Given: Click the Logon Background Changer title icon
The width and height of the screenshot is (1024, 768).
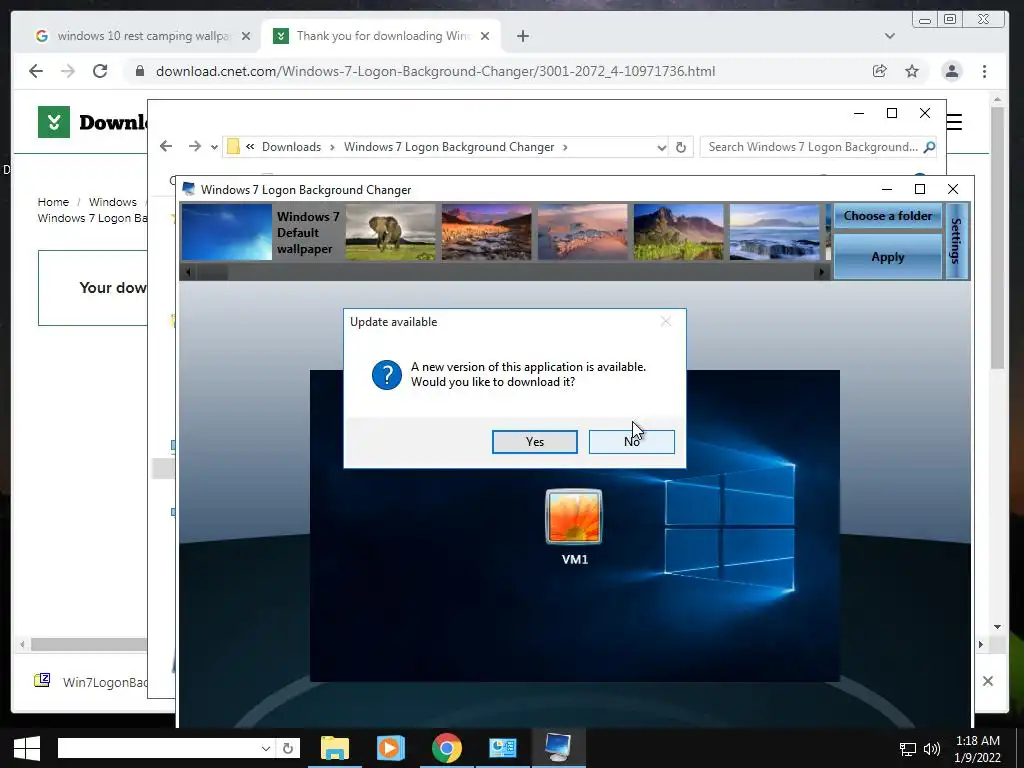Looking at the screenshot, I should coord(189,189).
